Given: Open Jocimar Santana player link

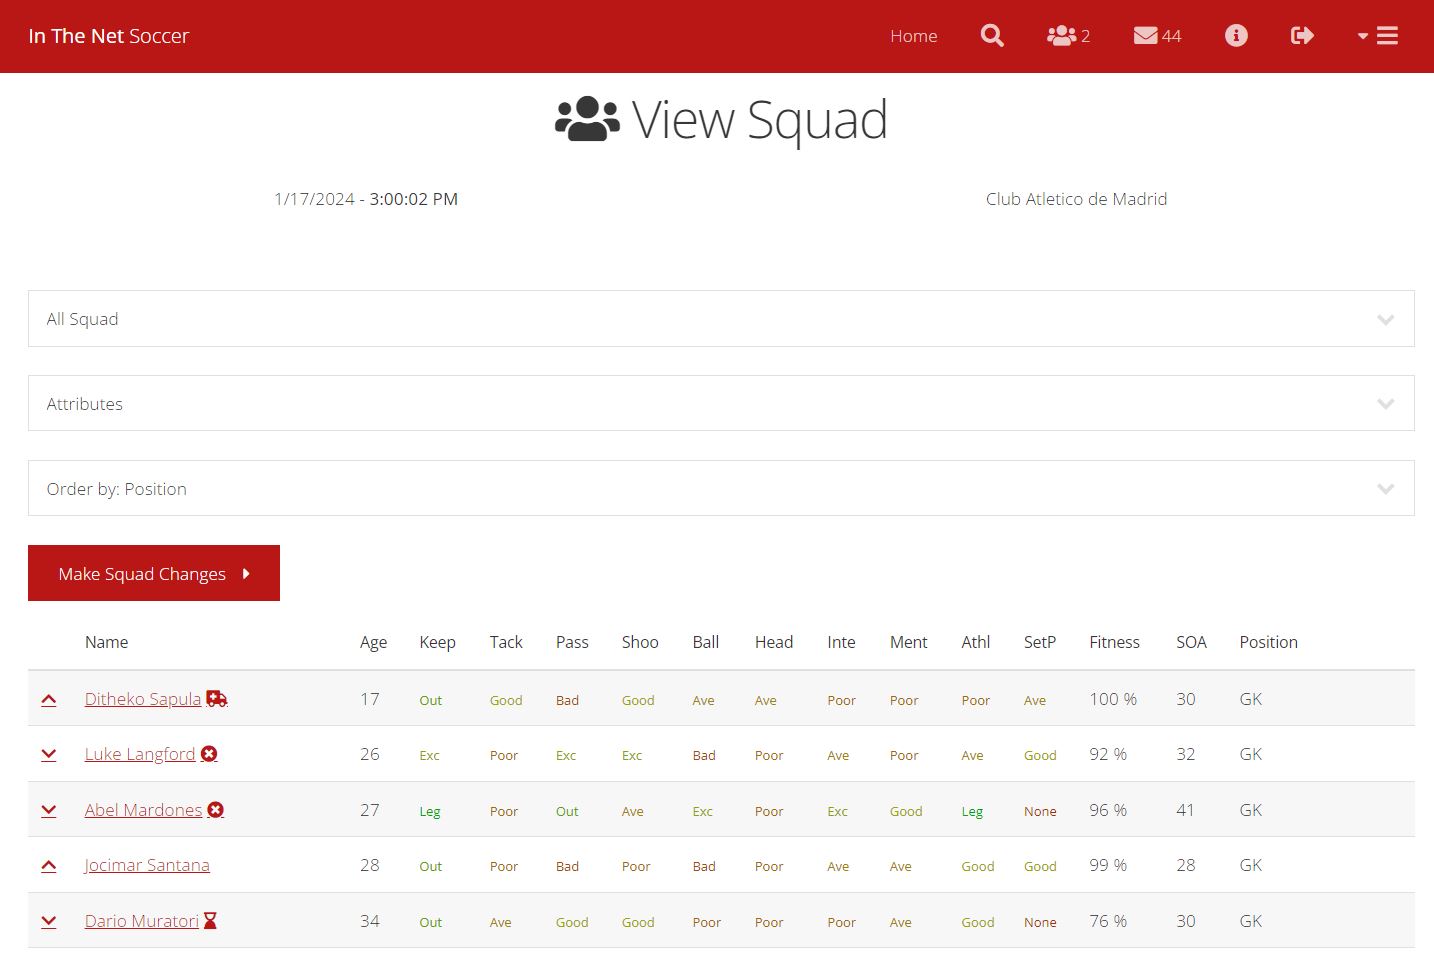Looking at the screenshot, I should coord(147,865).
